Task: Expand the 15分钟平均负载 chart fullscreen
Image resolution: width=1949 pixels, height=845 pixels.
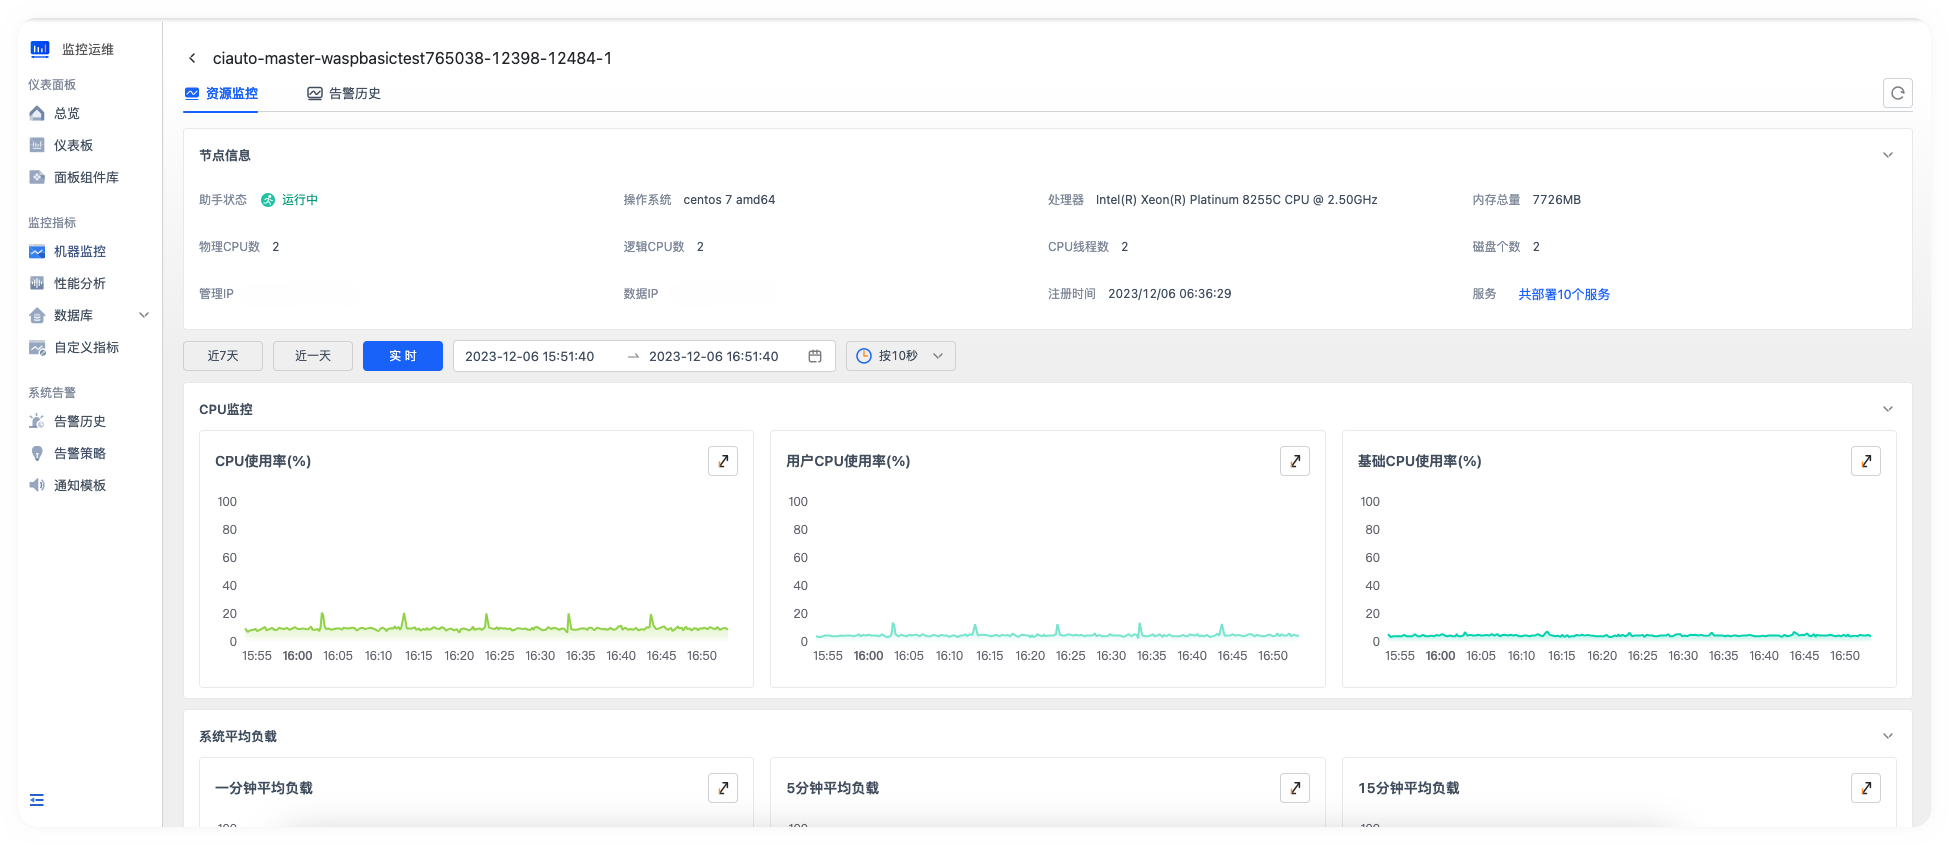Action: pos(1866,788)
